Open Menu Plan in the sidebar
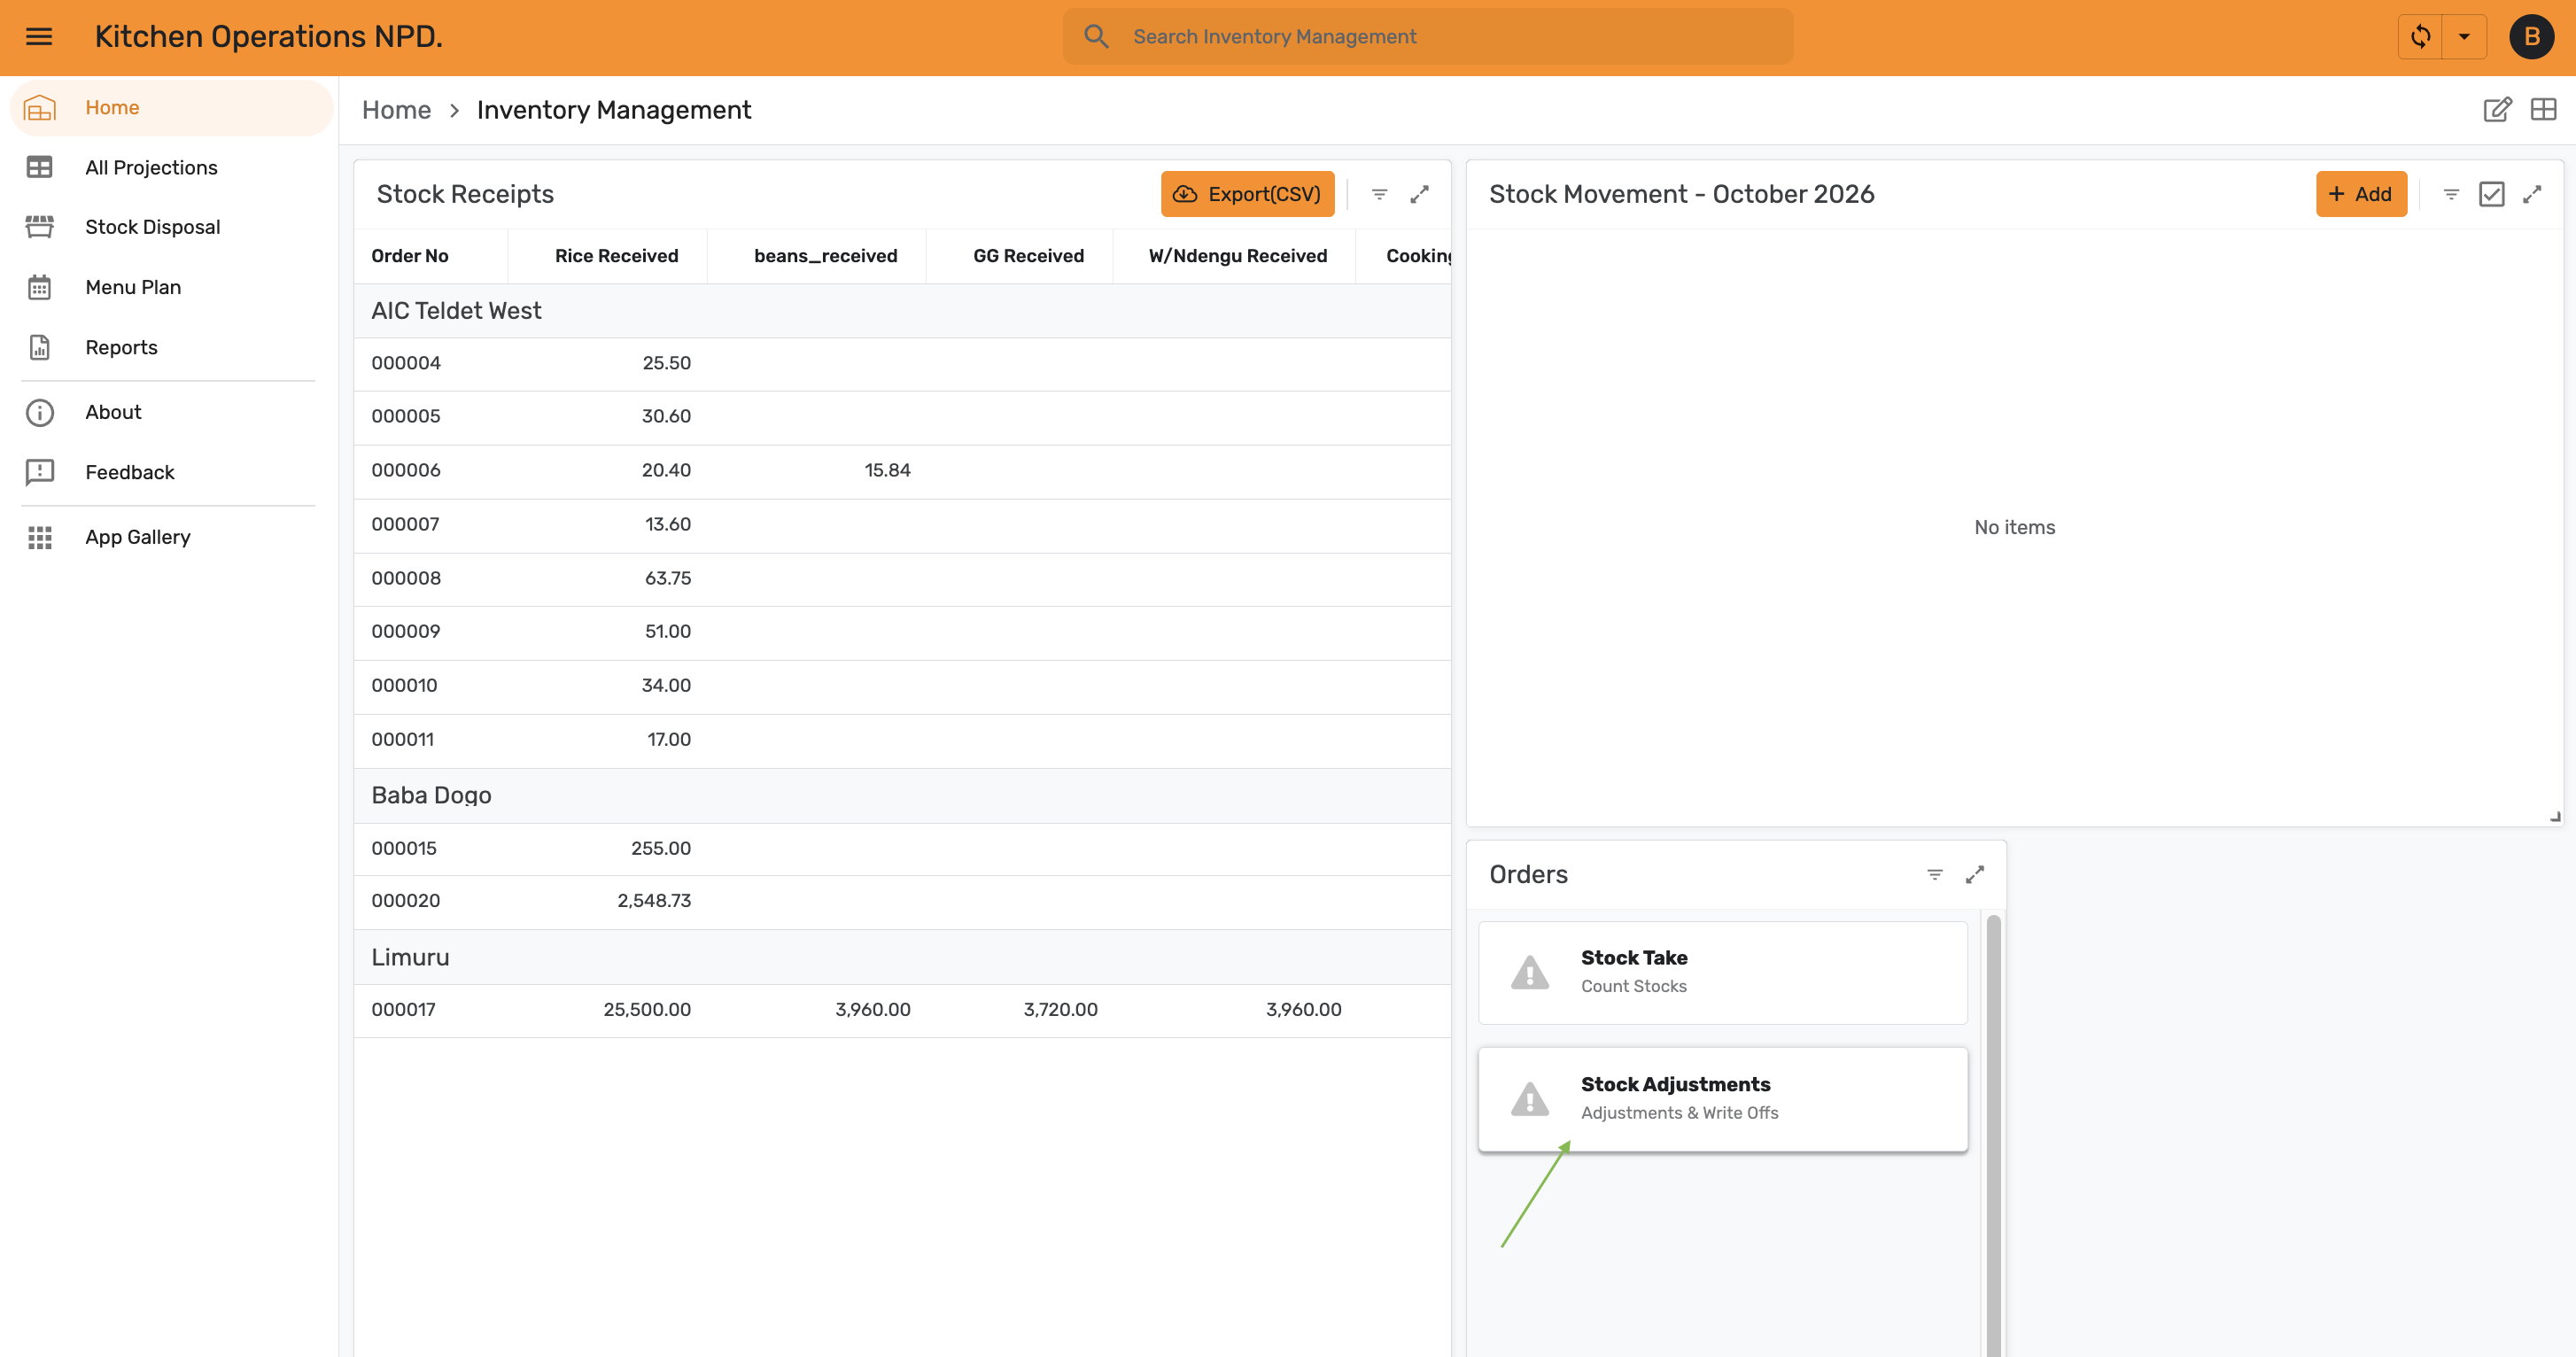Viewport: 2576px width, 1357px height. pyautogui.click(x=171, y=287)
